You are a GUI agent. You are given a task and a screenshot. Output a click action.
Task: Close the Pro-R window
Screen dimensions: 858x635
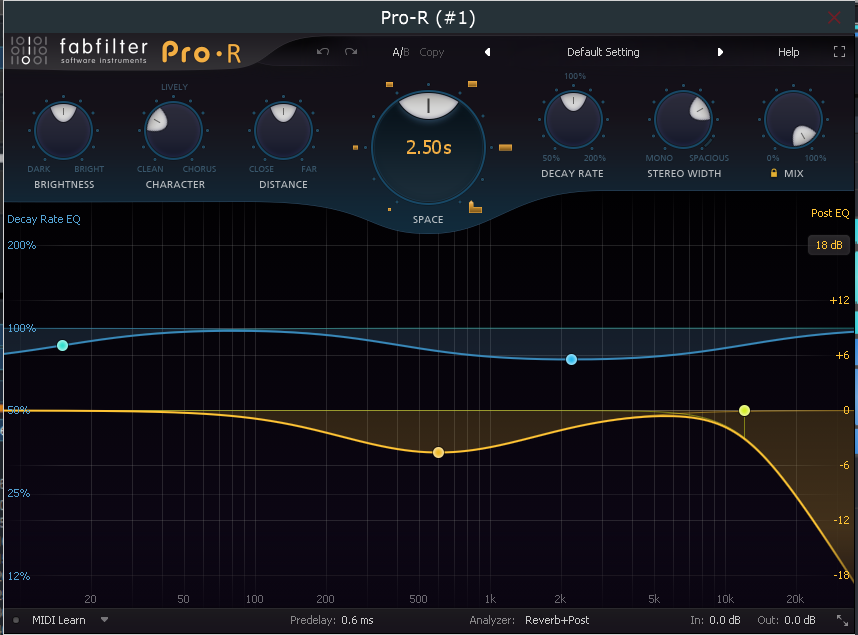pos(834,18)
